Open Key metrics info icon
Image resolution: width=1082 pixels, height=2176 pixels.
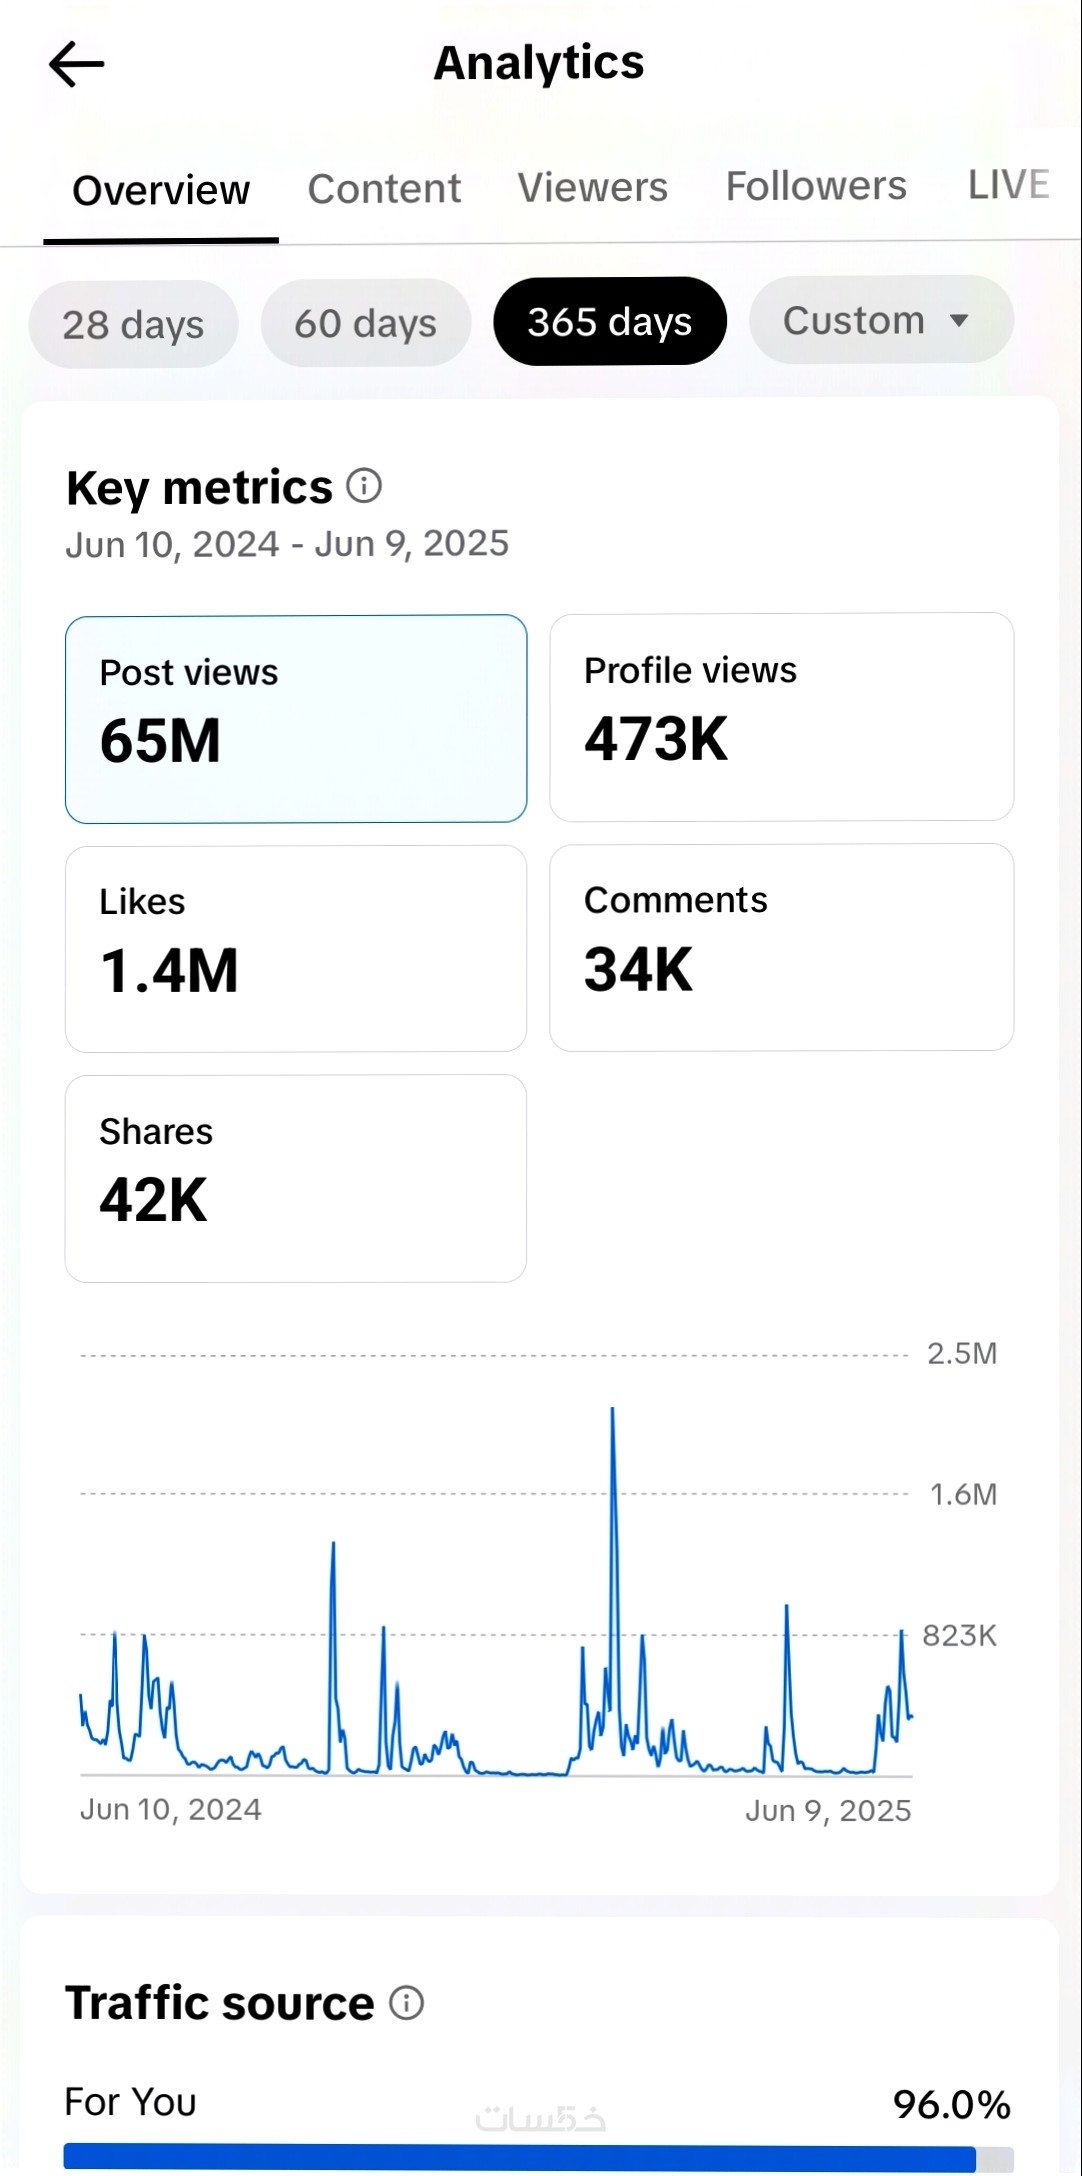pos(364,486)
